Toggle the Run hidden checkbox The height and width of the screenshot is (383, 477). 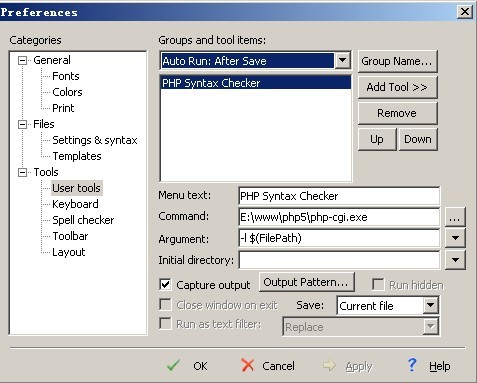[378, 284]
